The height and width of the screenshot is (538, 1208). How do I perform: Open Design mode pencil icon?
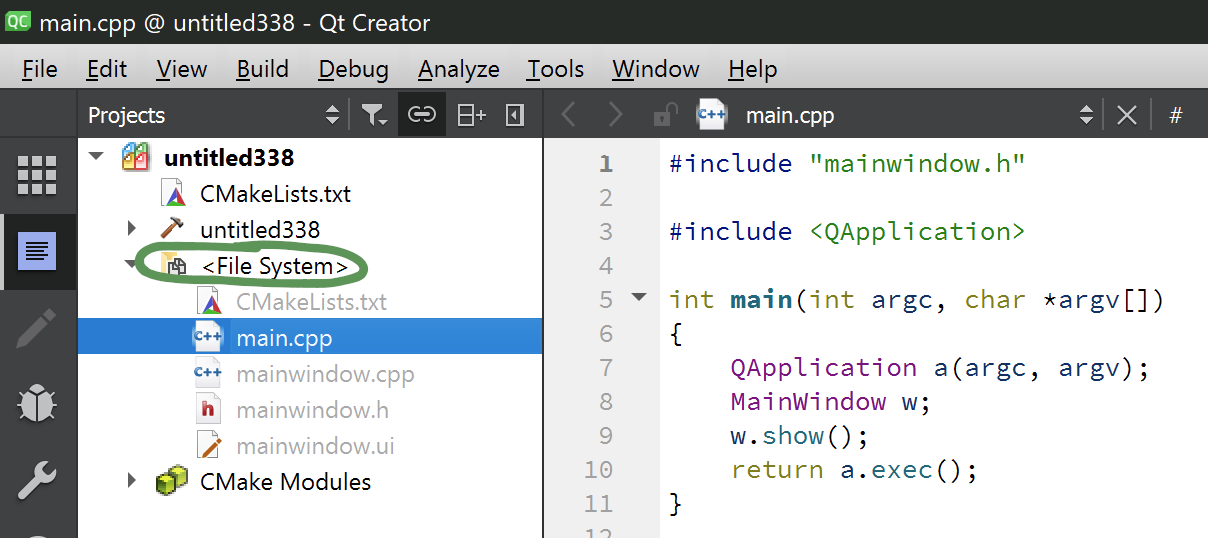pos(37,328)
